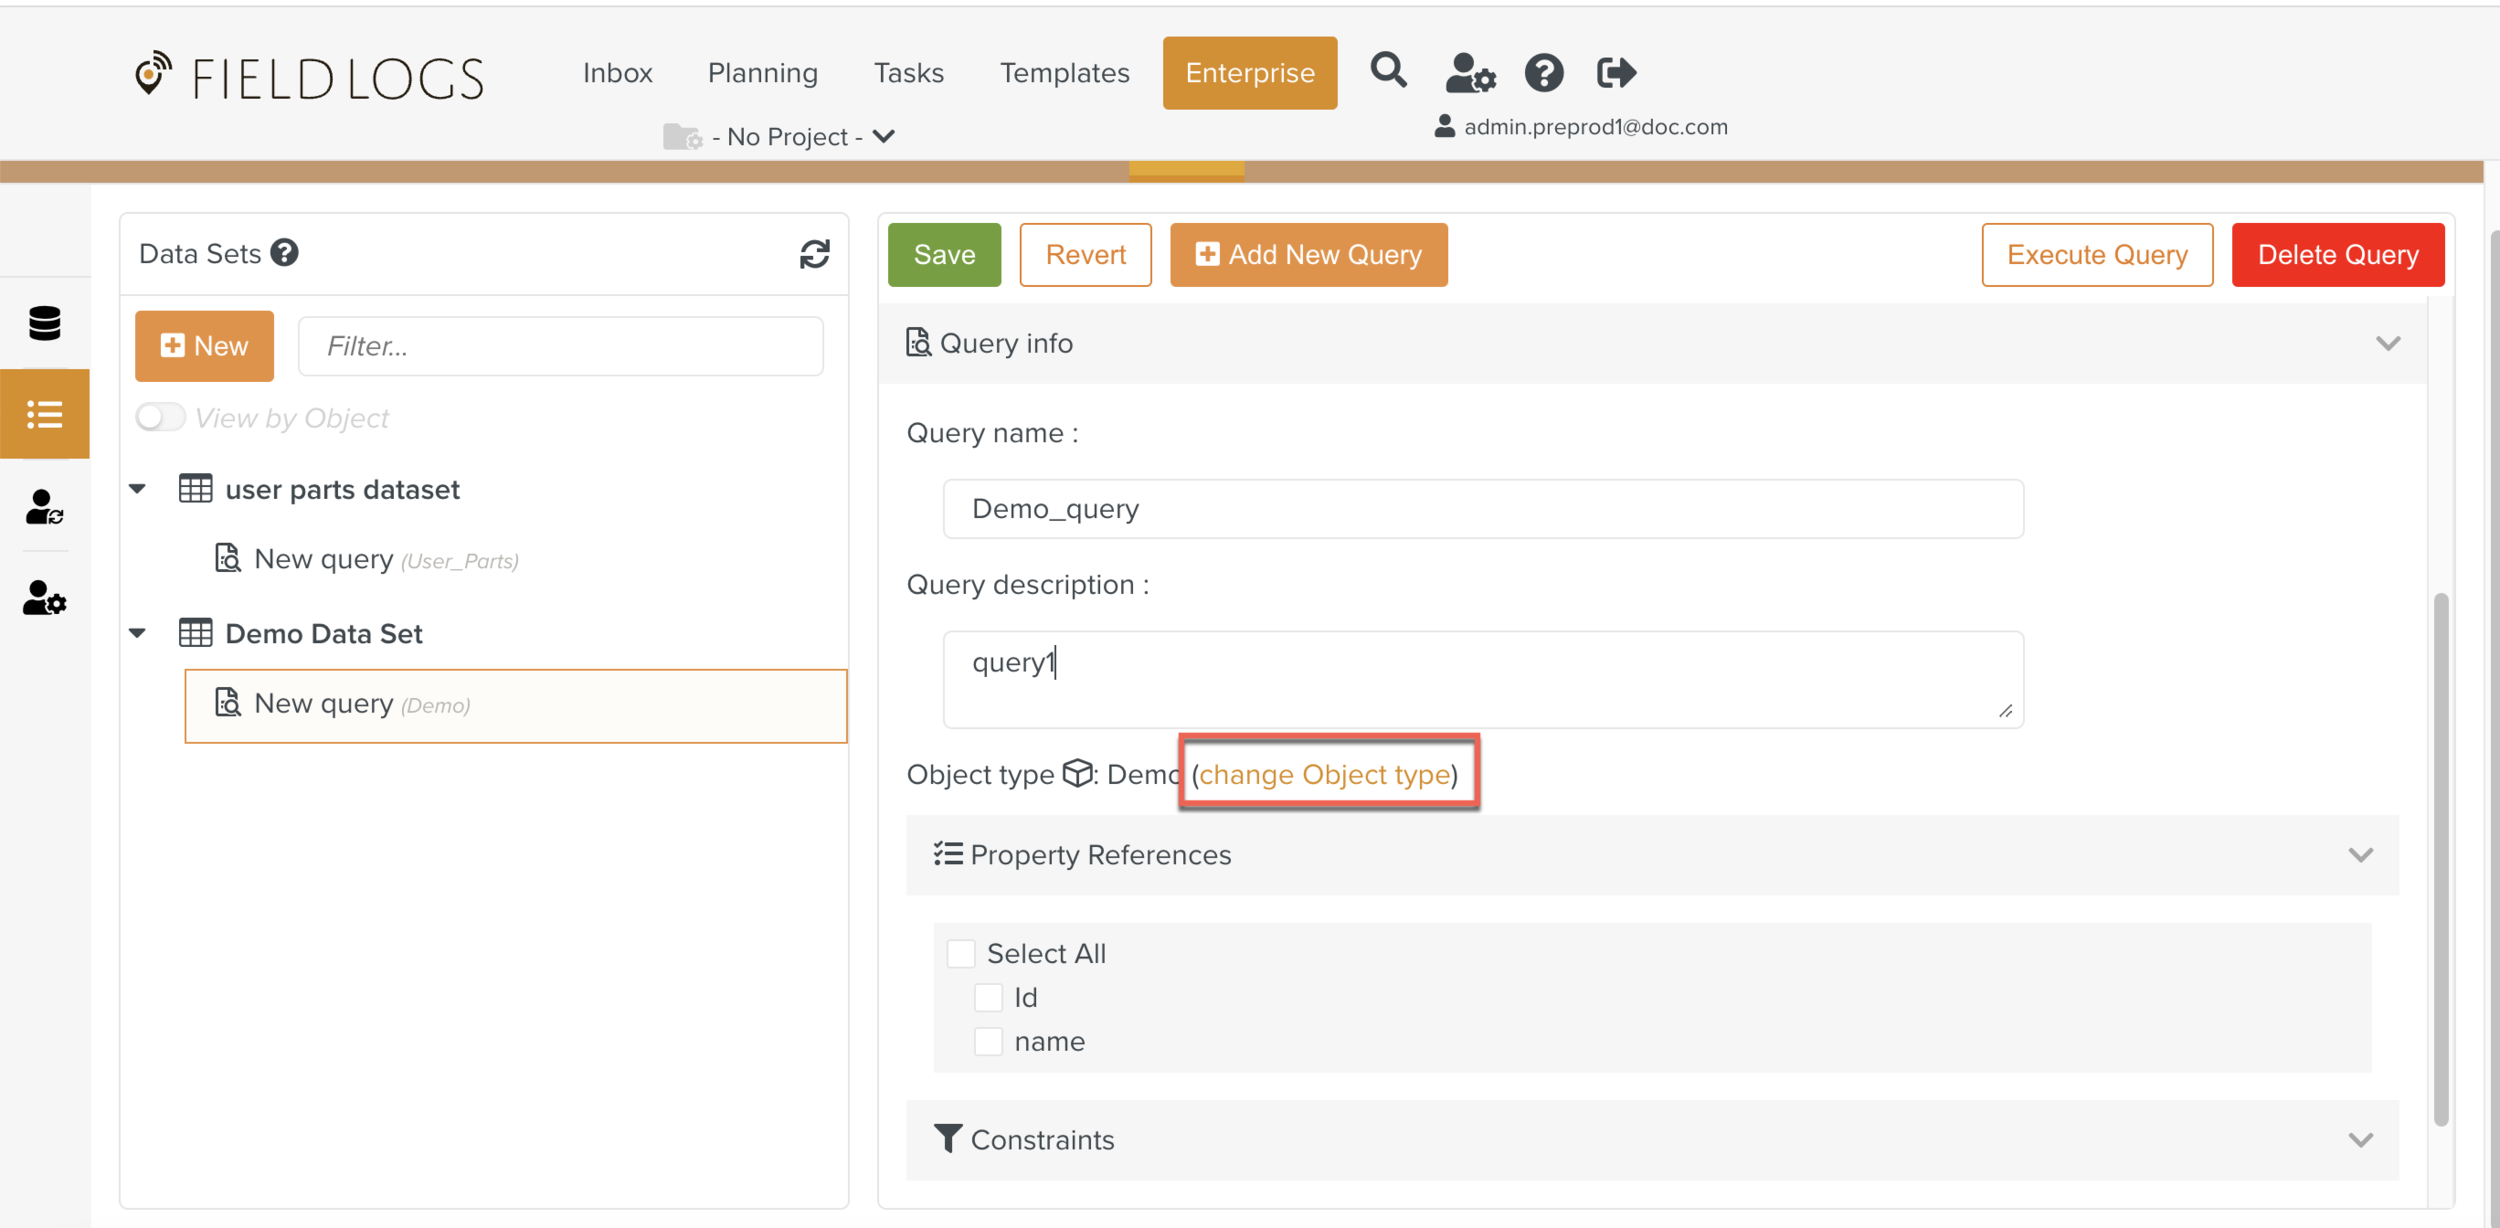Click the logout arrow icon
The height and width of the screenshot is (1228, 2500).
point(1615,73)
